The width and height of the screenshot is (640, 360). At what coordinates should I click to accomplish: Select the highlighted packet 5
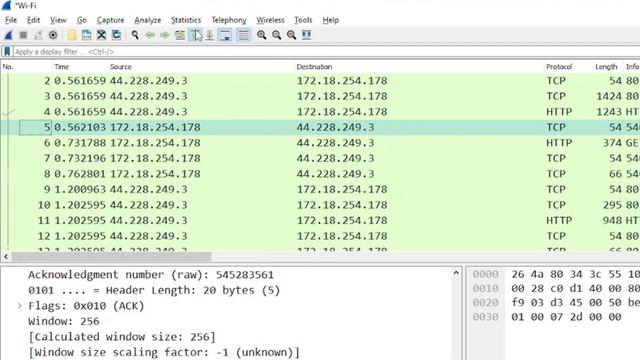(320, 127)
